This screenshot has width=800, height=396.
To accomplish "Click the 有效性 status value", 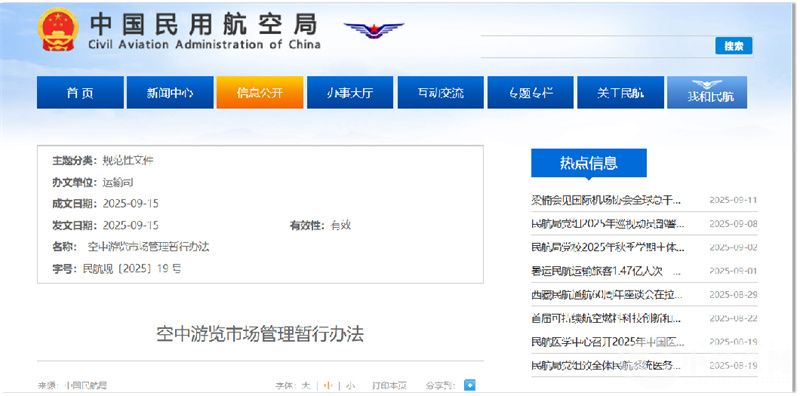I will point(340,225).
